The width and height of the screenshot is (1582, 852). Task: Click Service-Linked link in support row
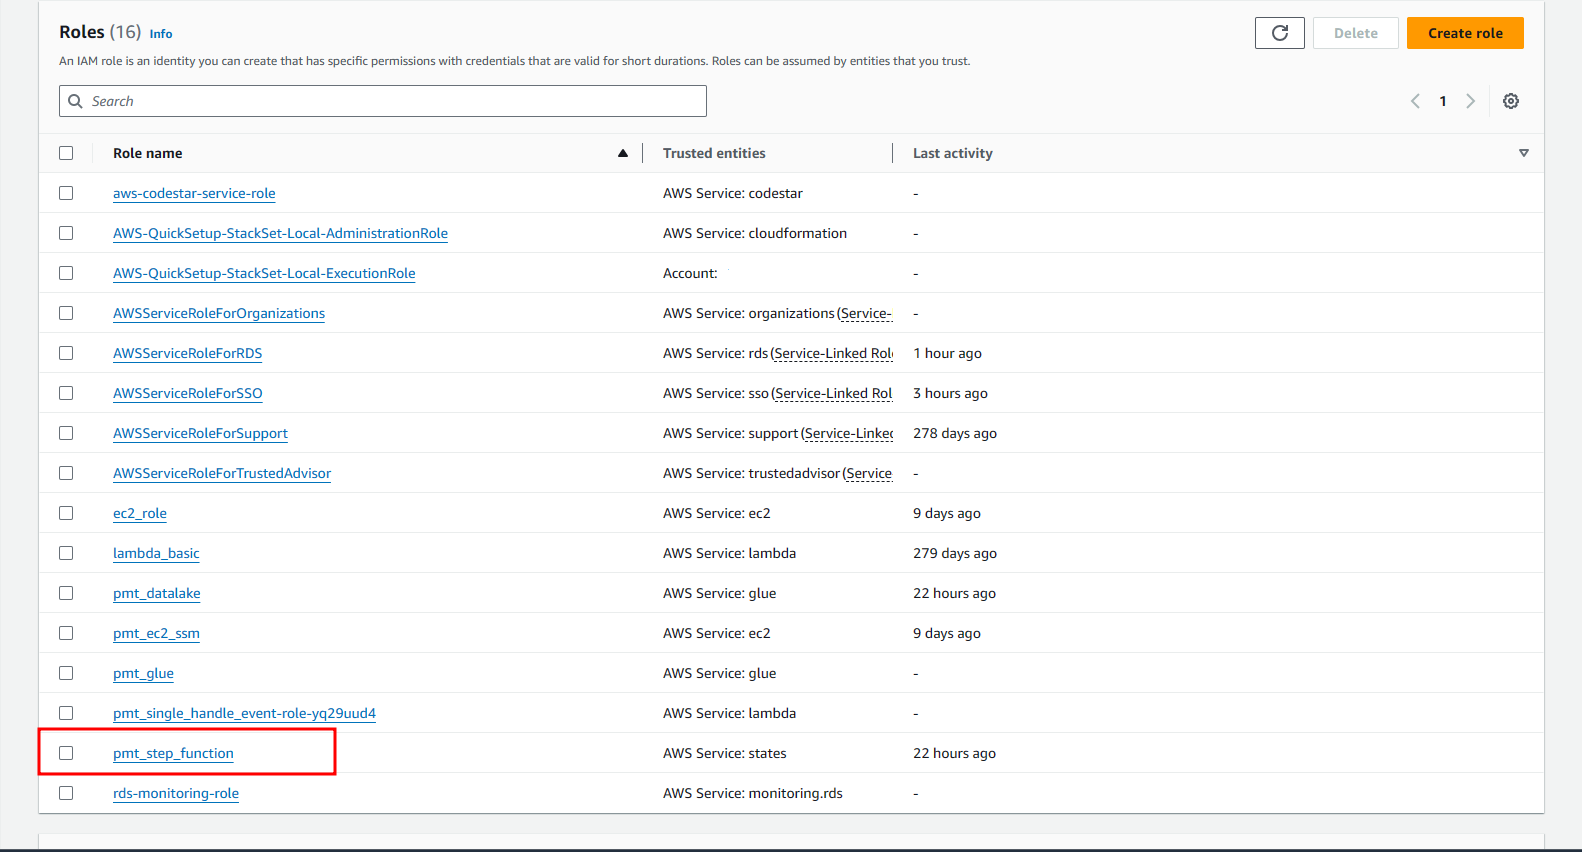[x=849, y=433]
